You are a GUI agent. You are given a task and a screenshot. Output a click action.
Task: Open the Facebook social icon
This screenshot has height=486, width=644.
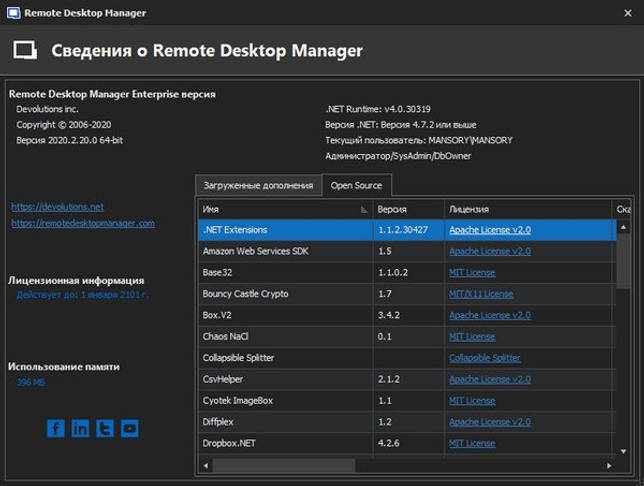pyautogui.click(x=55, y=429)
